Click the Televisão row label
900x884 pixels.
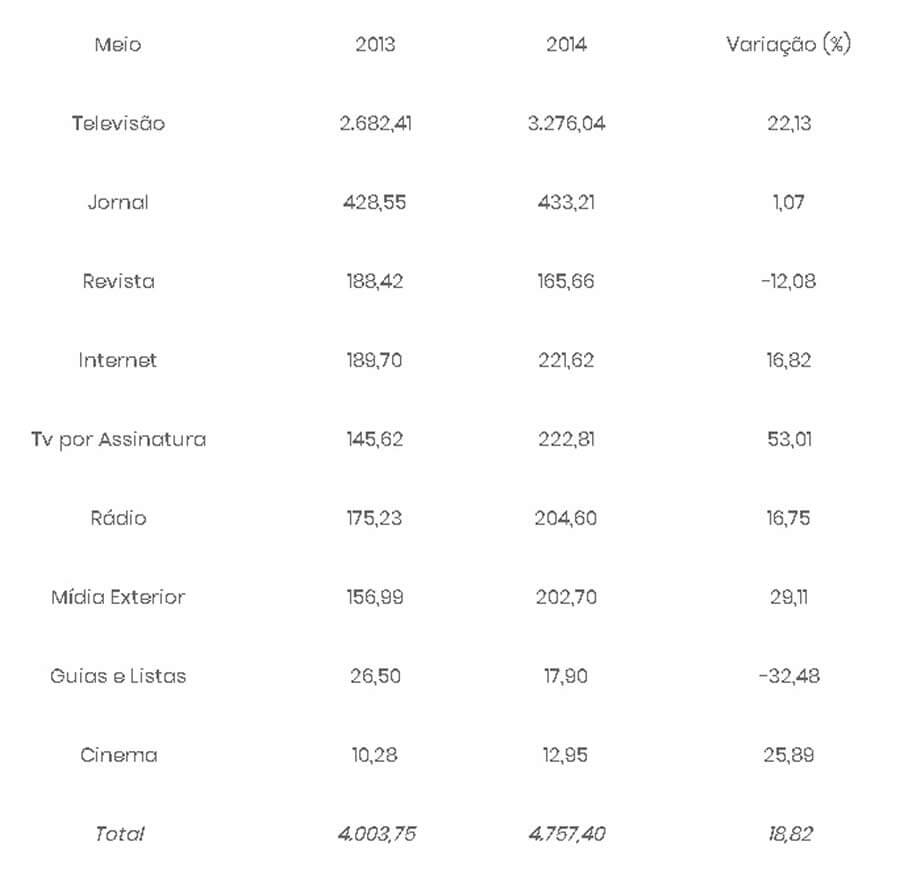pos(118,124)
